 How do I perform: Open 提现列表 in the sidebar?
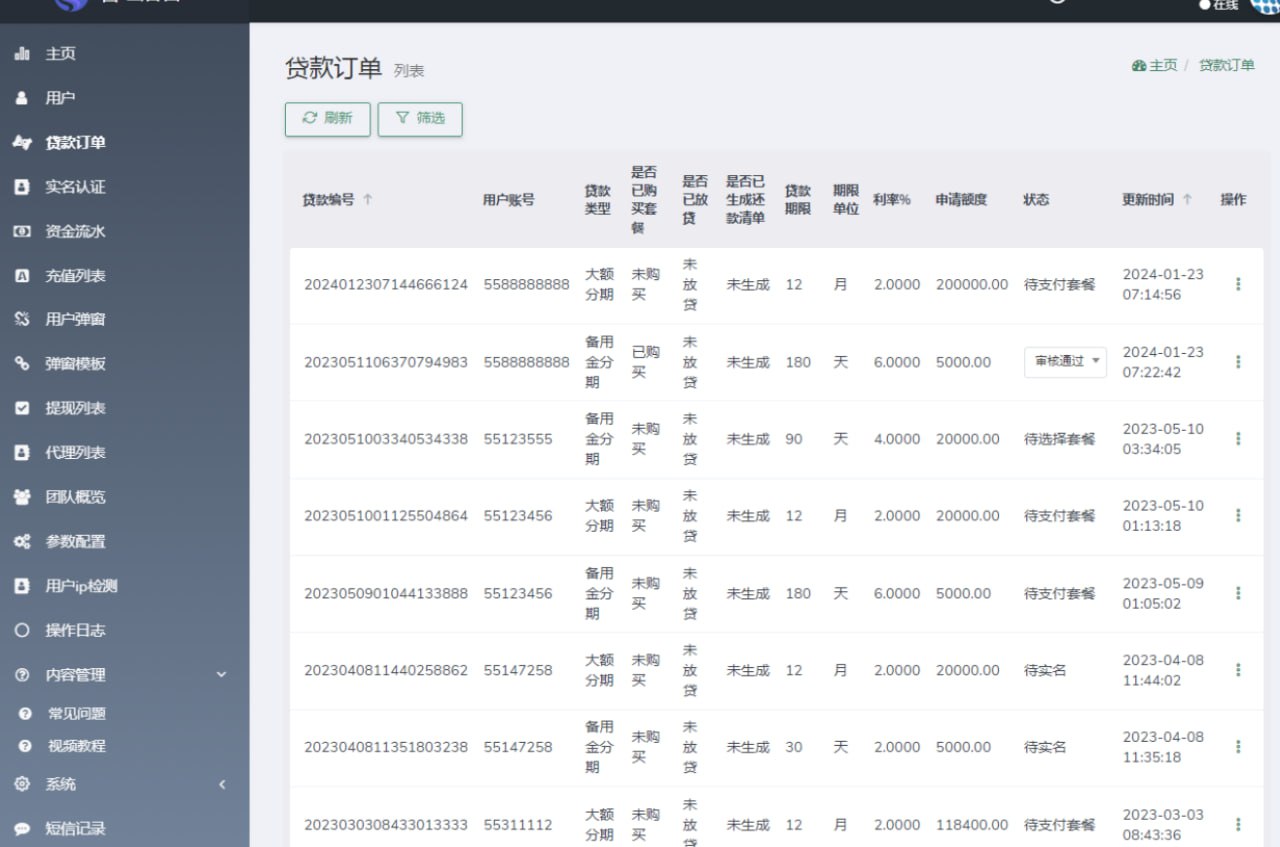coord(75,408)
